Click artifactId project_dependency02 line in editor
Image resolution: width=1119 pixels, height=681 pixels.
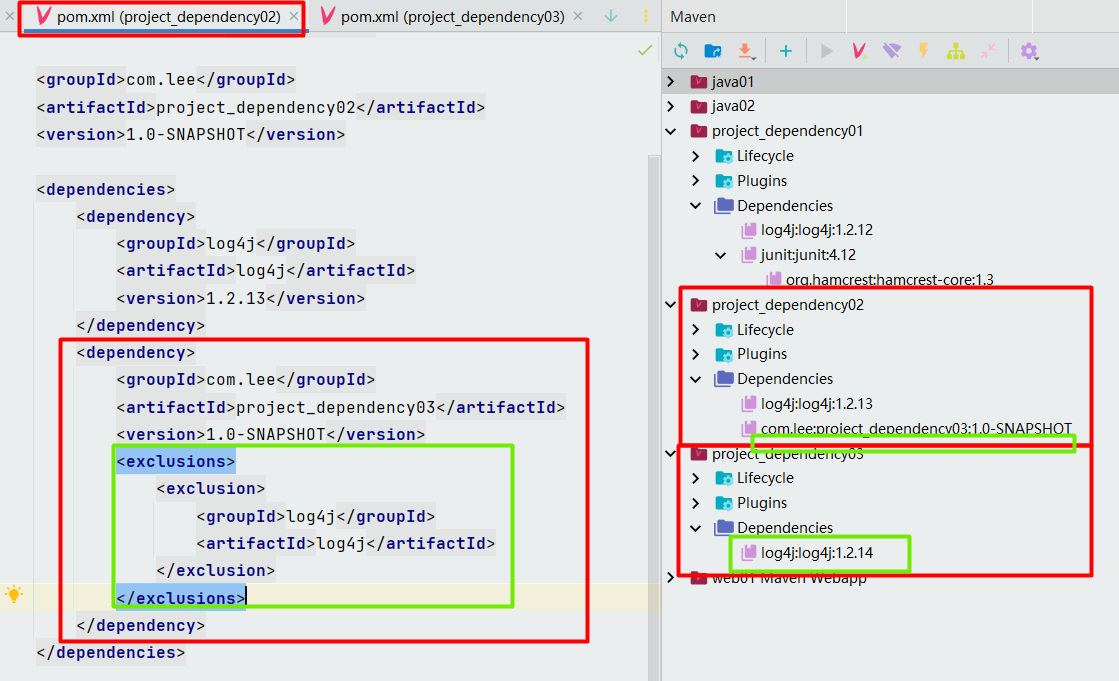260,107
